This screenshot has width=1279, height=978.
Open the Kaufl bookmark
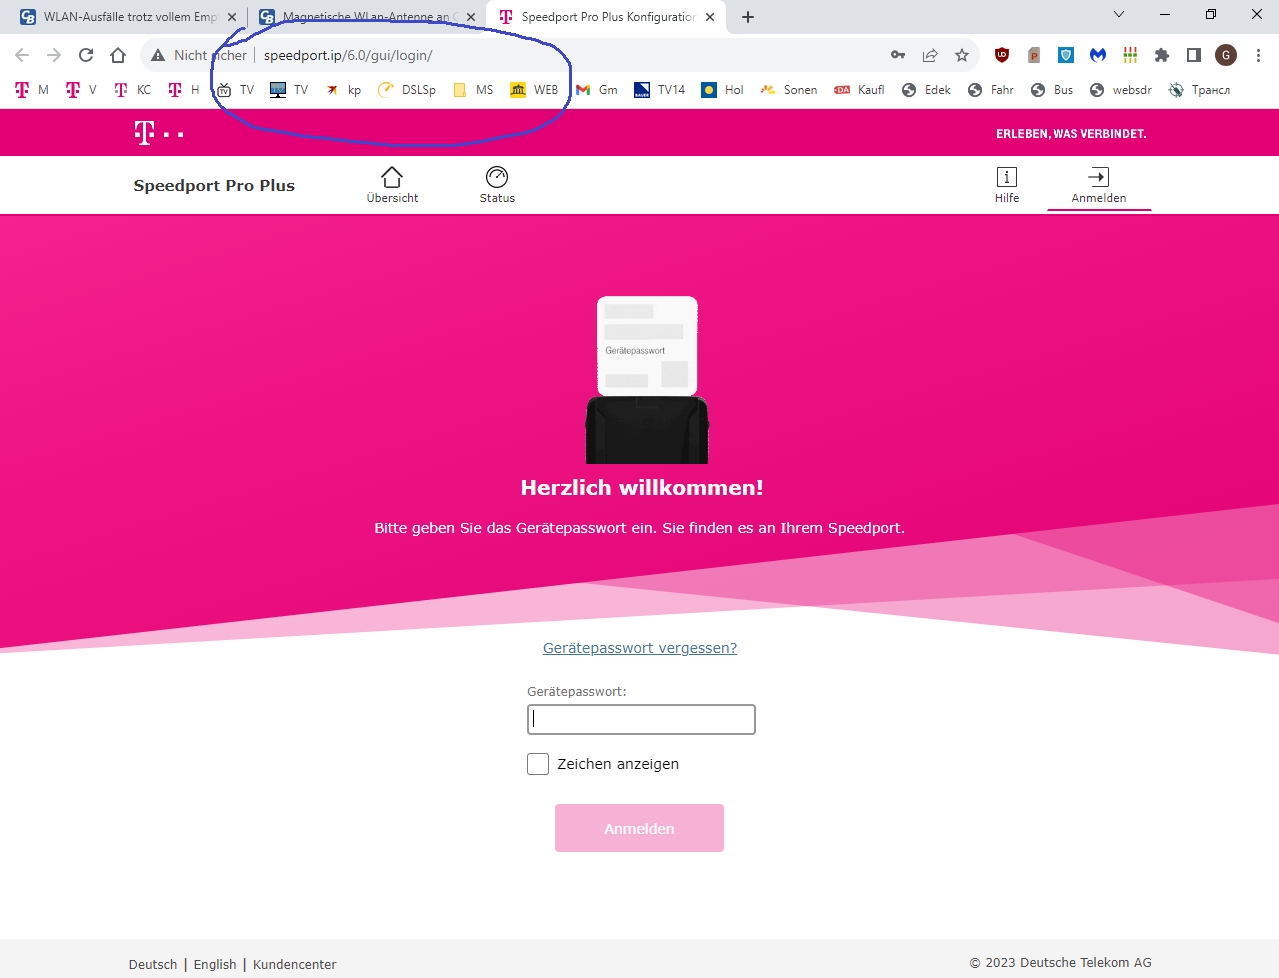click(860, 90)
